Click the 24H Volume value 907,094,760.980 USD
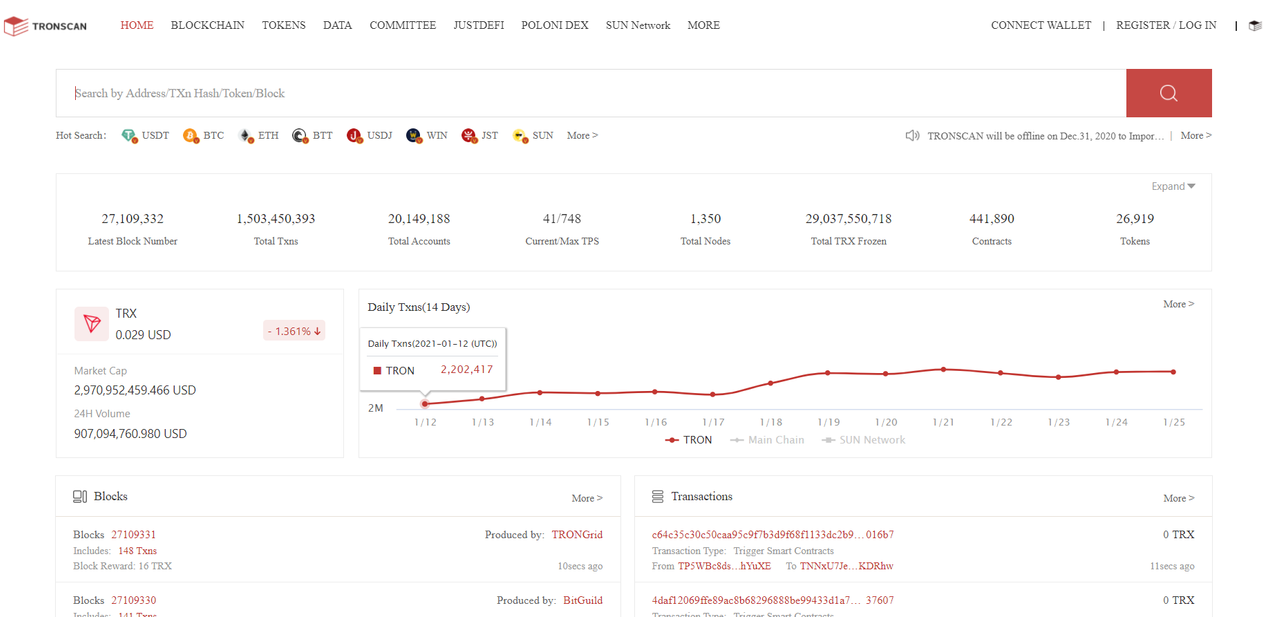1280x617 pixels. [x=131, y=434]
